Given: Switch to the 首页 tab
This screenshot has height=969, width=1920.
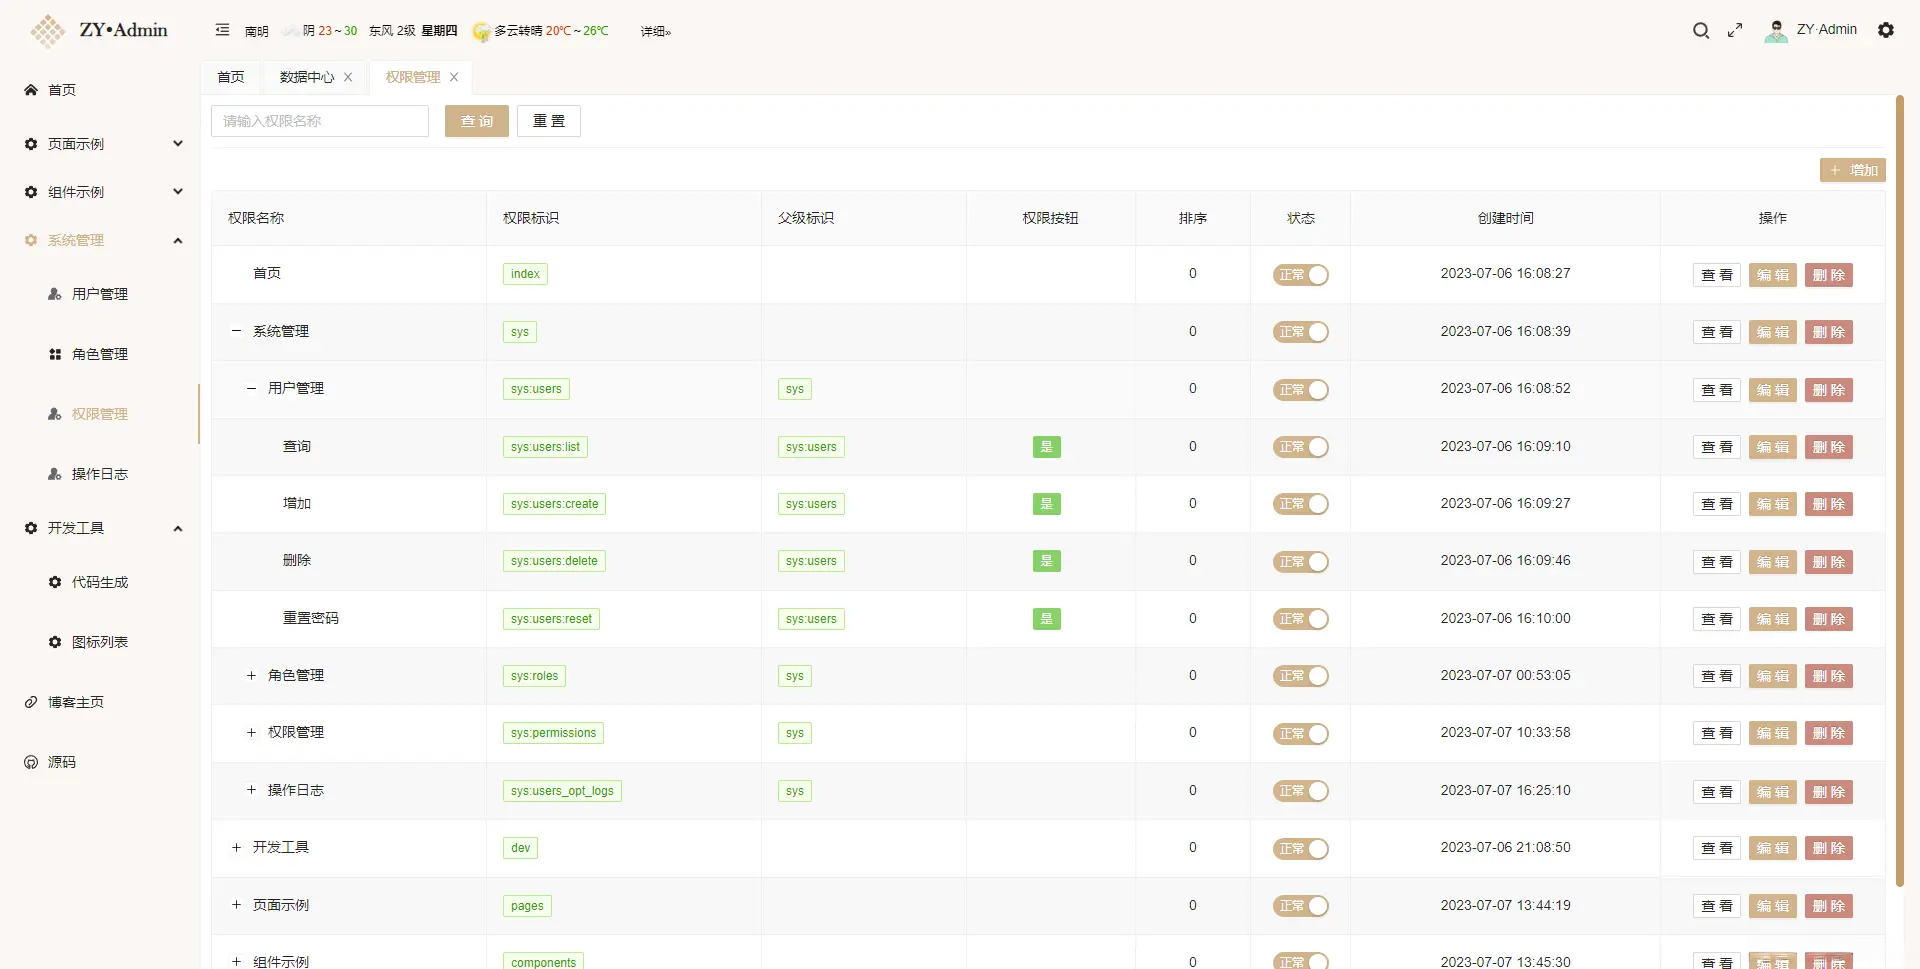Looking at the screenshot, I should [x=231, y=77].
